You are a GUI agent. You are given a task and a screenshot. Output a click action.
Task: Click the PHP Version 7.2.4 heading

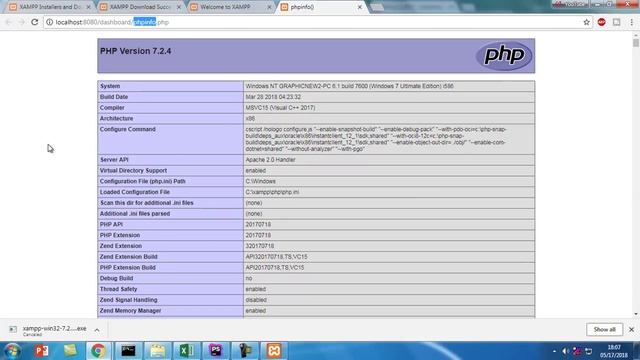pyautogui.click(x=136, y=51)
